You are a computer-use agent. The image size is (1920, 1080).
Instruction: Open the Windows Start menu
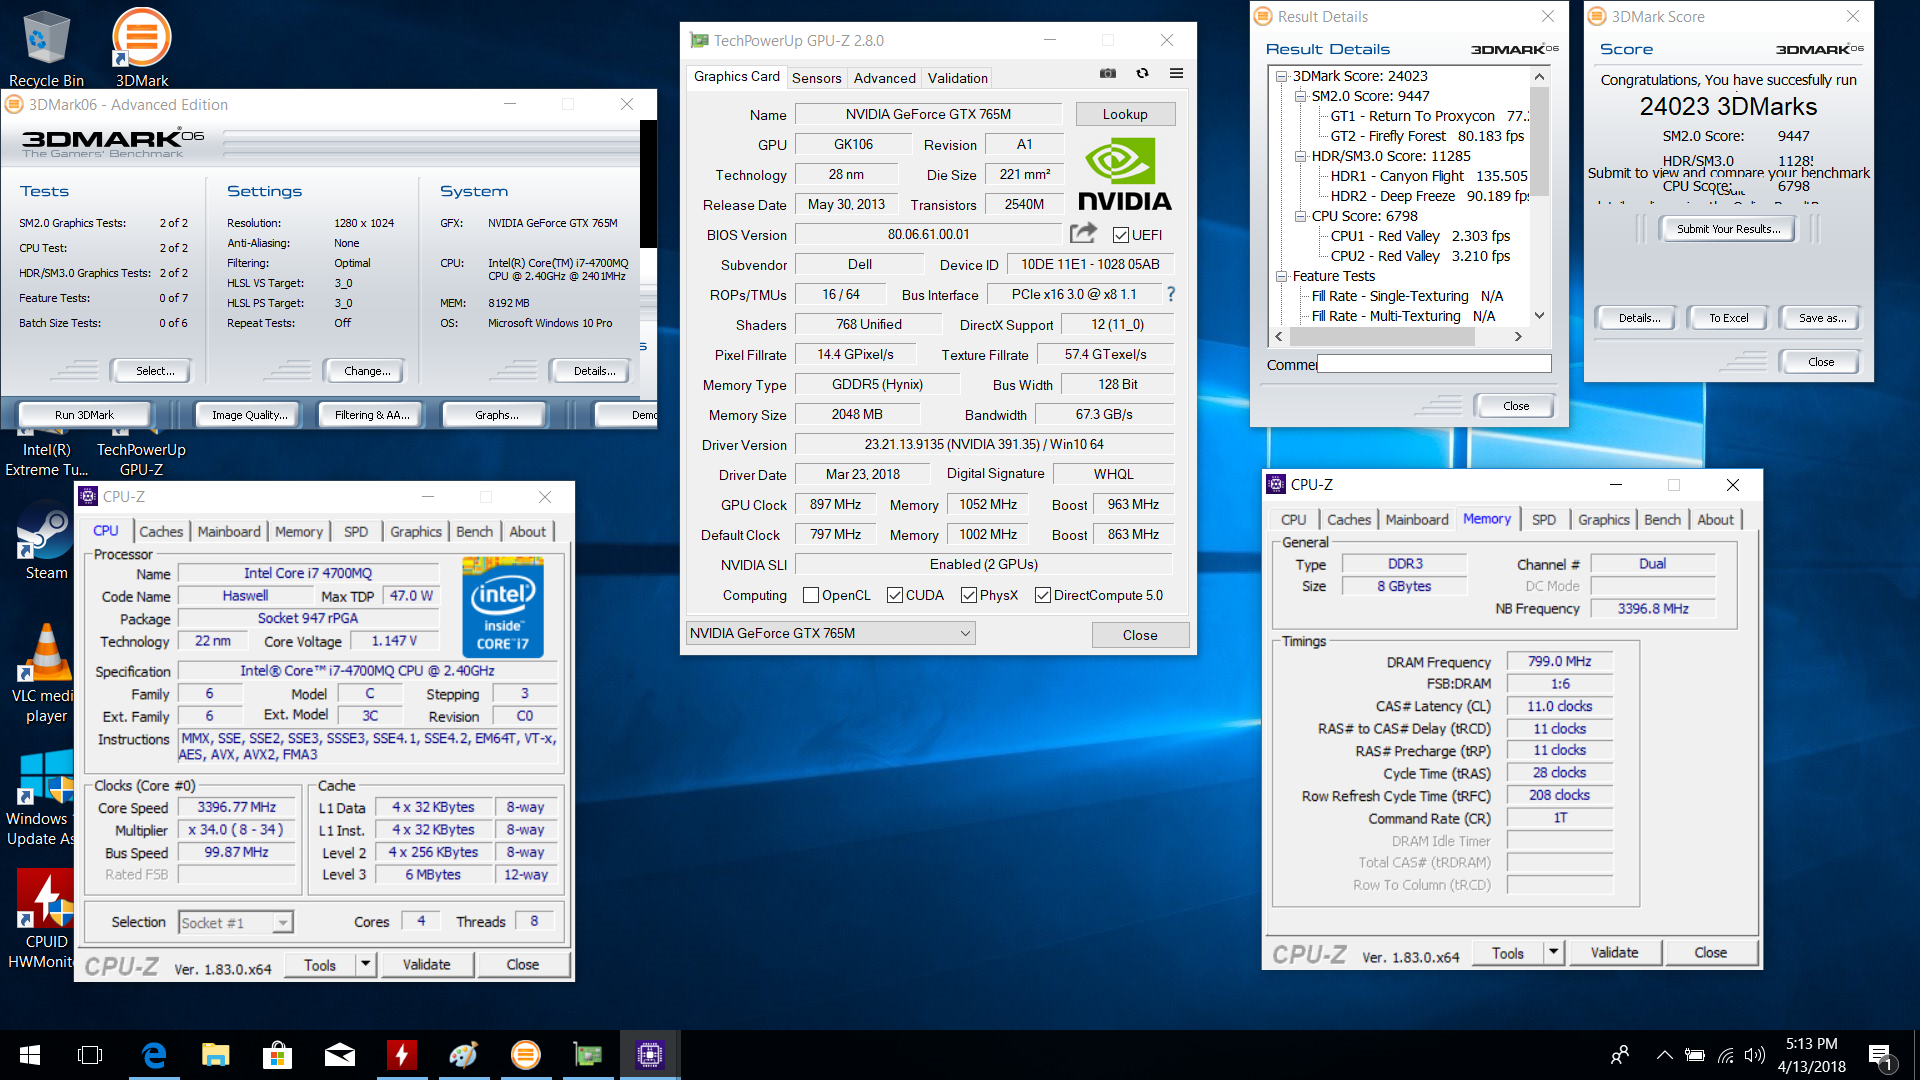tap(30, 1055)
